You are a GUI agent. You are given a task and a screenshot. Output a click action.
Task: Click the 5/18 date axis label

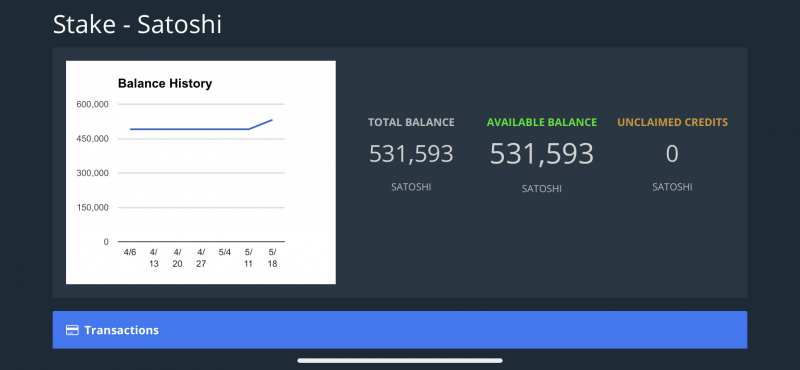272,258
